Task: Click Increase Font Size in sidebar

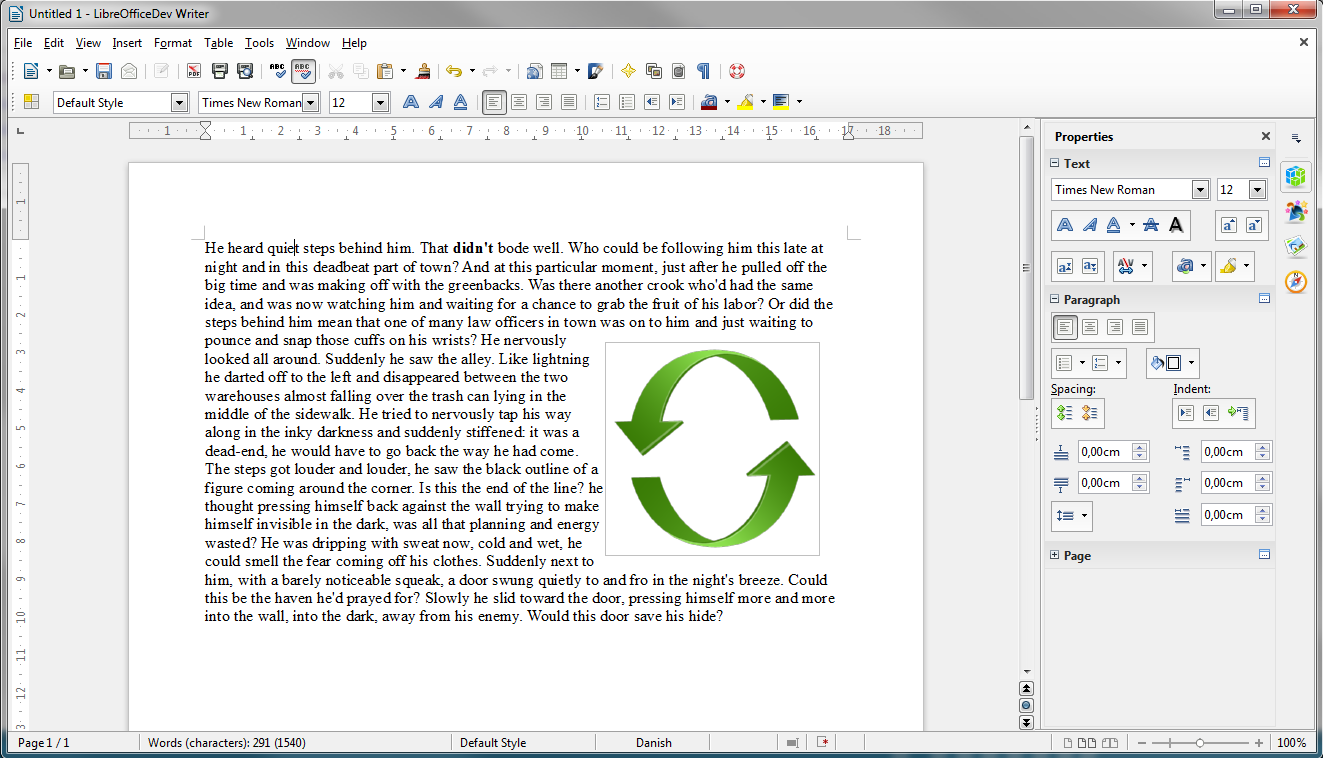Action: pos(1230,225)
